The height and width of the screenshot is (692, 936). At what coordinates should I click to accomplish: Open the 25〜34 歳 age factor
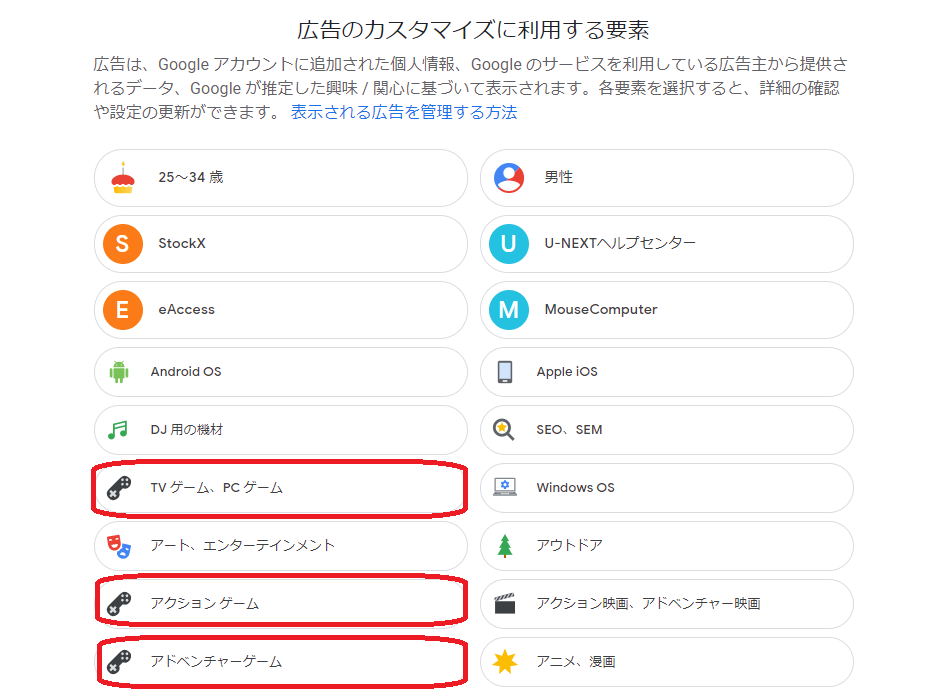coord(281,178)
